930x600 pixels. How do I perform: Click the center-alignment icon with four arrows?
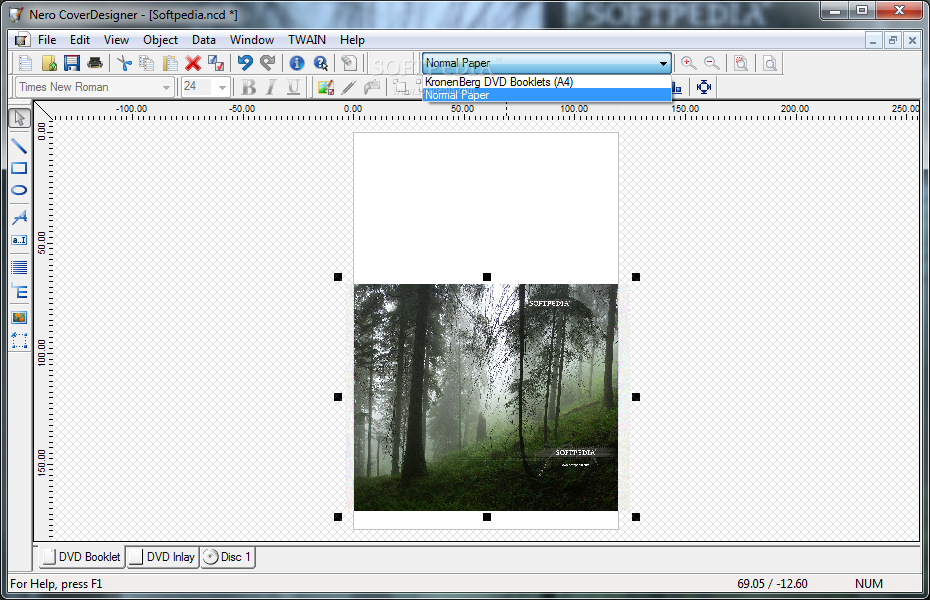[x=704, y=87]
